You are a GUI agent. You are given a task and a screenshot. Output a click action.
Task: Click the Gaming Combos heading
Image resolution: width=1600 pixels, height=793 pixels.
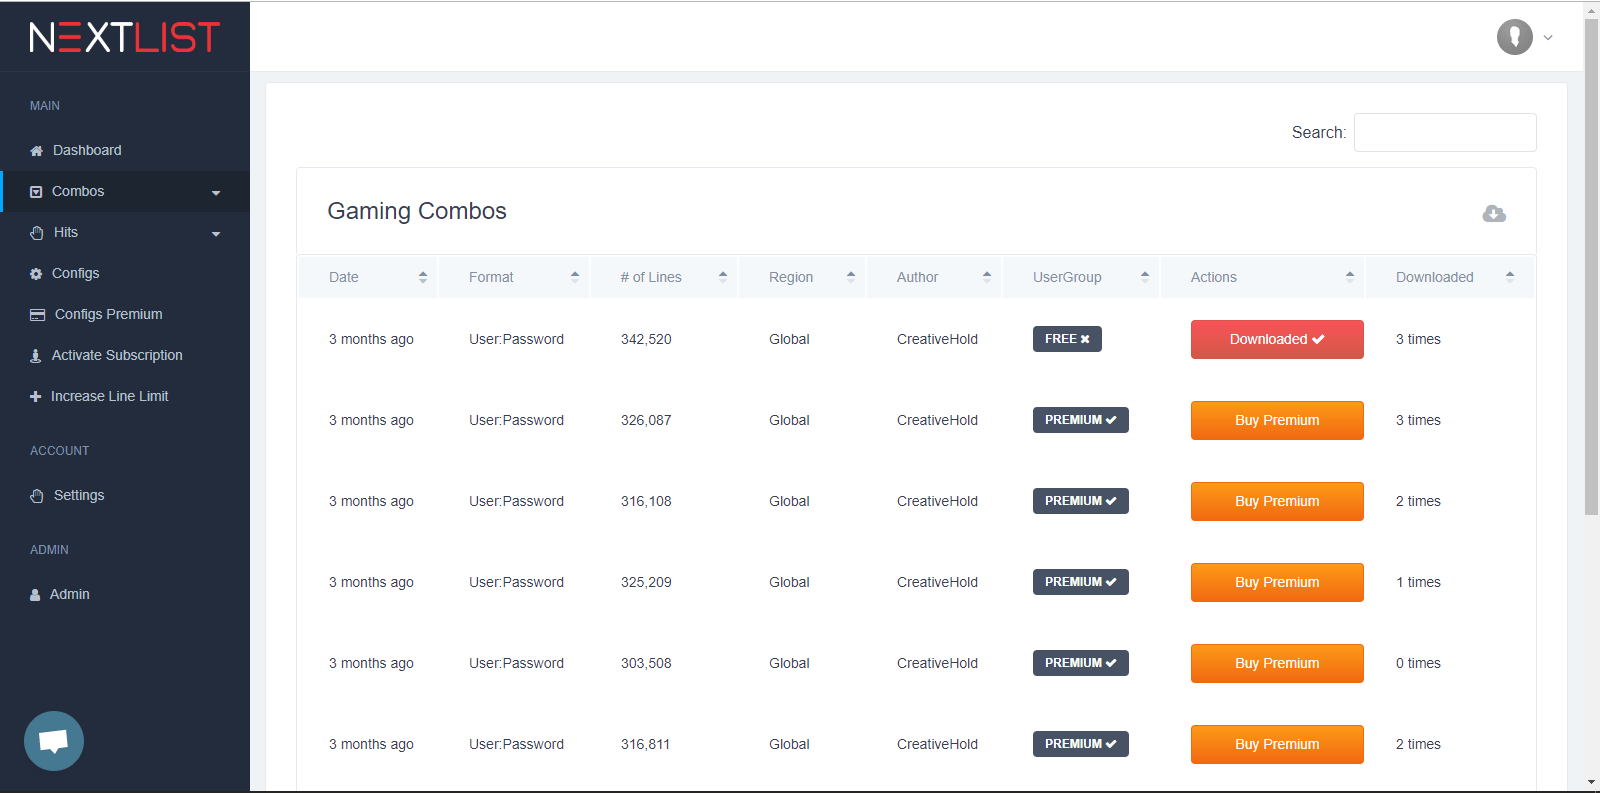[x=417, y=211]
